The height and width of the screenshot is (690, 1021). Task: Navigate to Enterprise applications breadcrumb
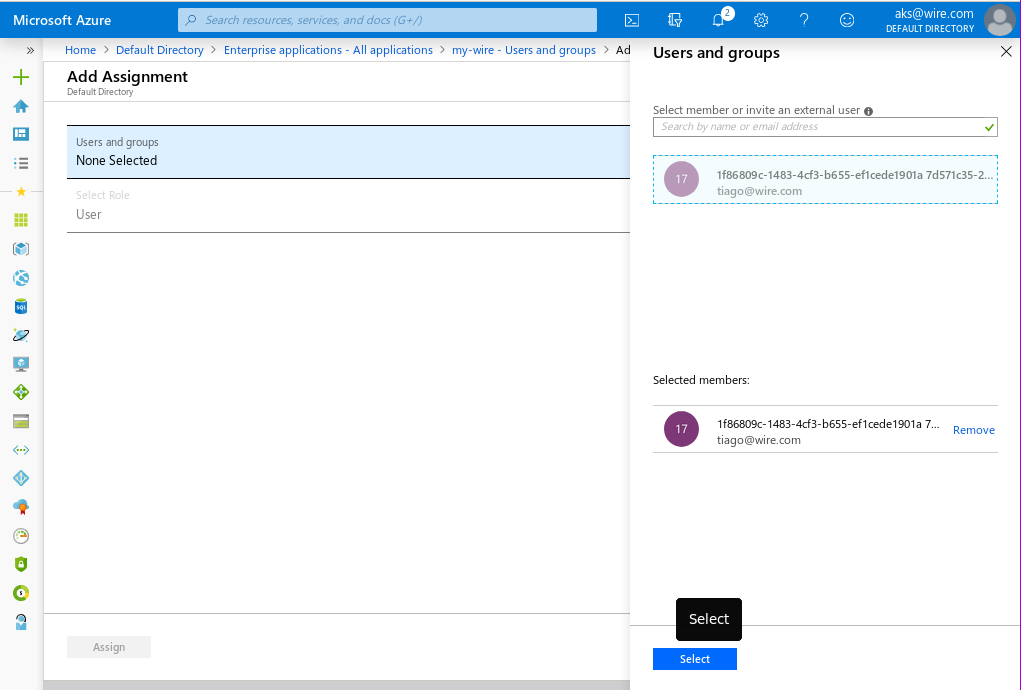tap(328, 50)
